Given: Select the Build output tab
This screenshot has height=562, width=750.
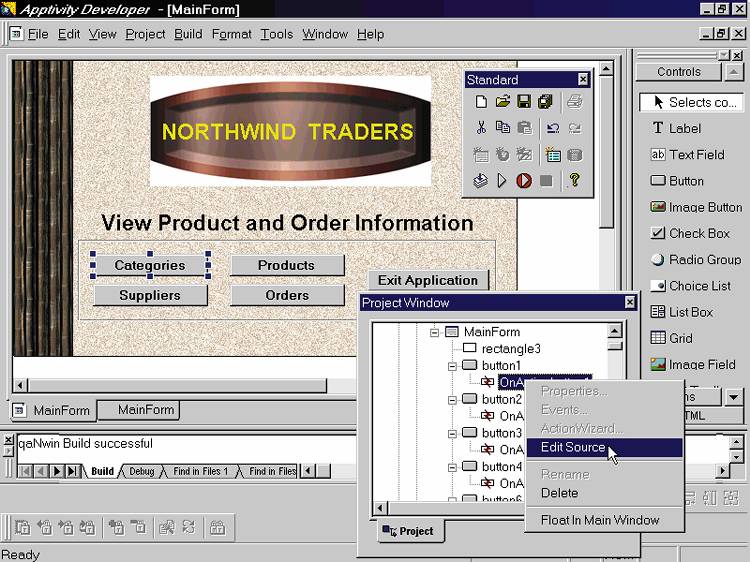Looking at the screenshot, I should (102, 472).
